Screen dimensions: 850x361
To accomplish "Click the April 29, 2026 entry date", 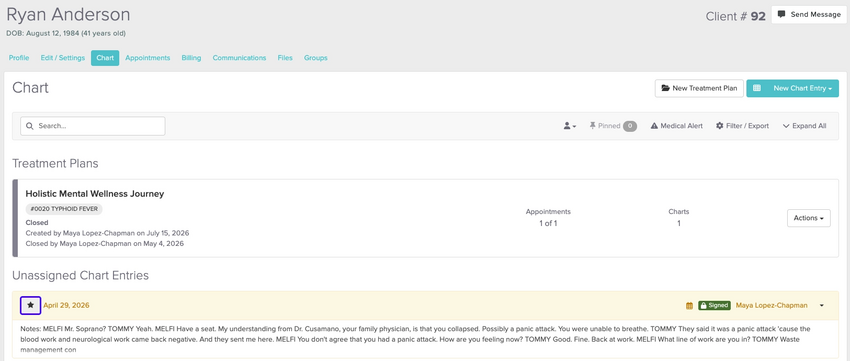I will pyautogui.click(x=66, y=306).
